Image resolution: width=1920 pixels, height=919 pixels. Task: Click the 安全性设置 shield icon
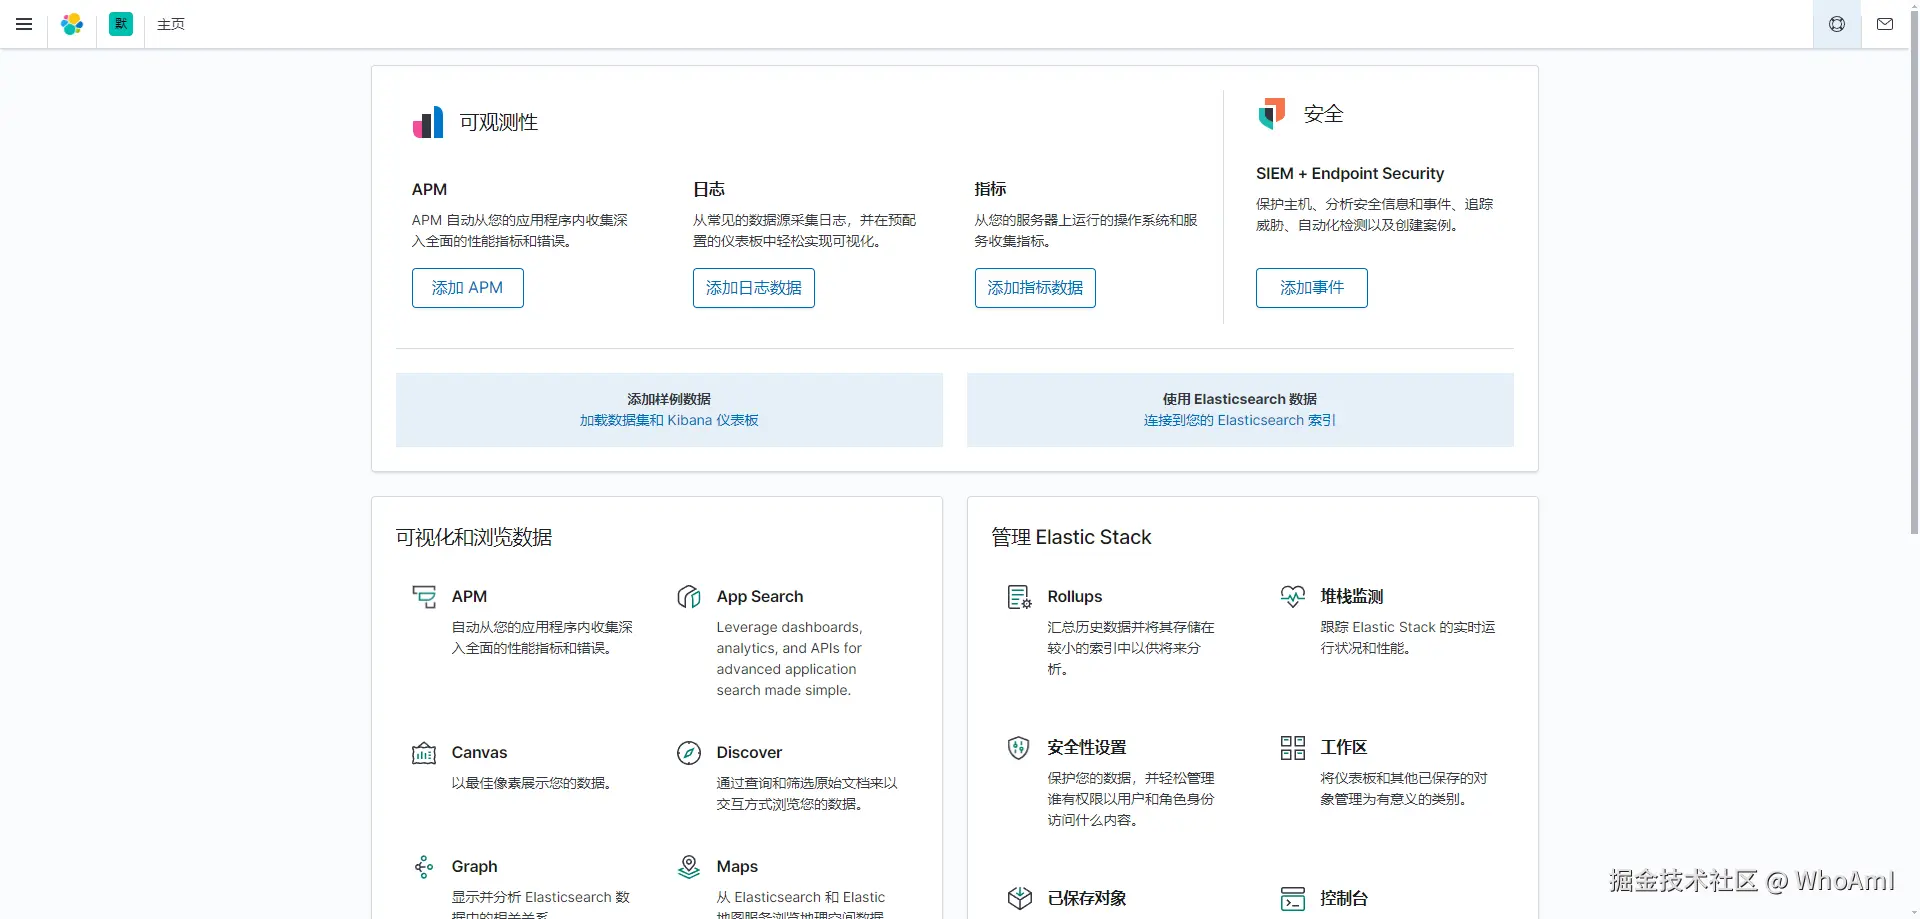pos(1019,748)
